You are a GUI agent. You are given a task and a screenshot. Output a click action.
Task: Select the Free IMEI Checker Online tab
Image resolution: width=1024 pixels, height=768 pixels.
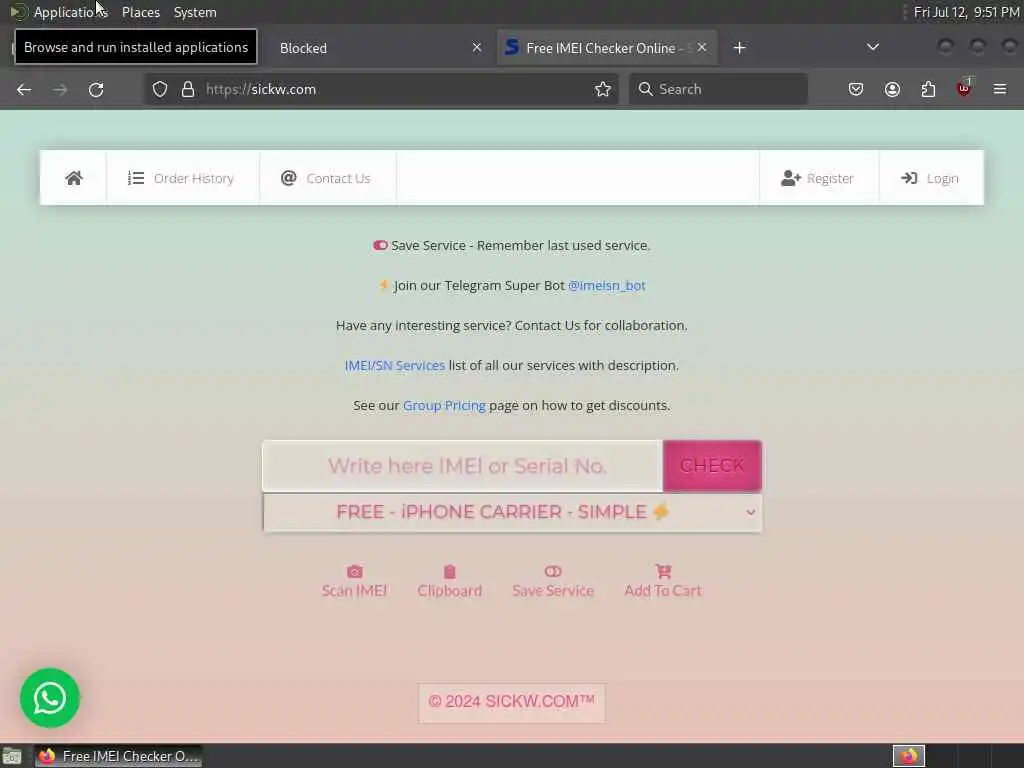point(601,48)
